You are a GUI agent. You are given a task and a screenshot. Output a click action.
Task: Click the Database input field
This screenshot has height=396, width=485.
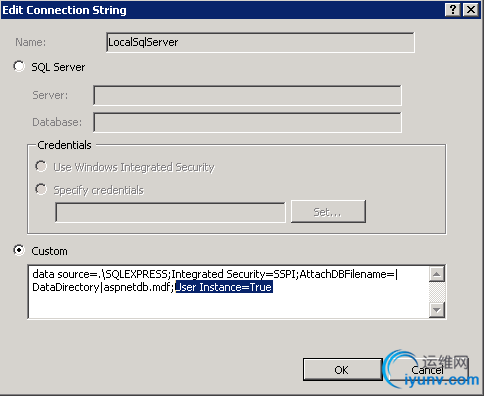tap(248, 122)
